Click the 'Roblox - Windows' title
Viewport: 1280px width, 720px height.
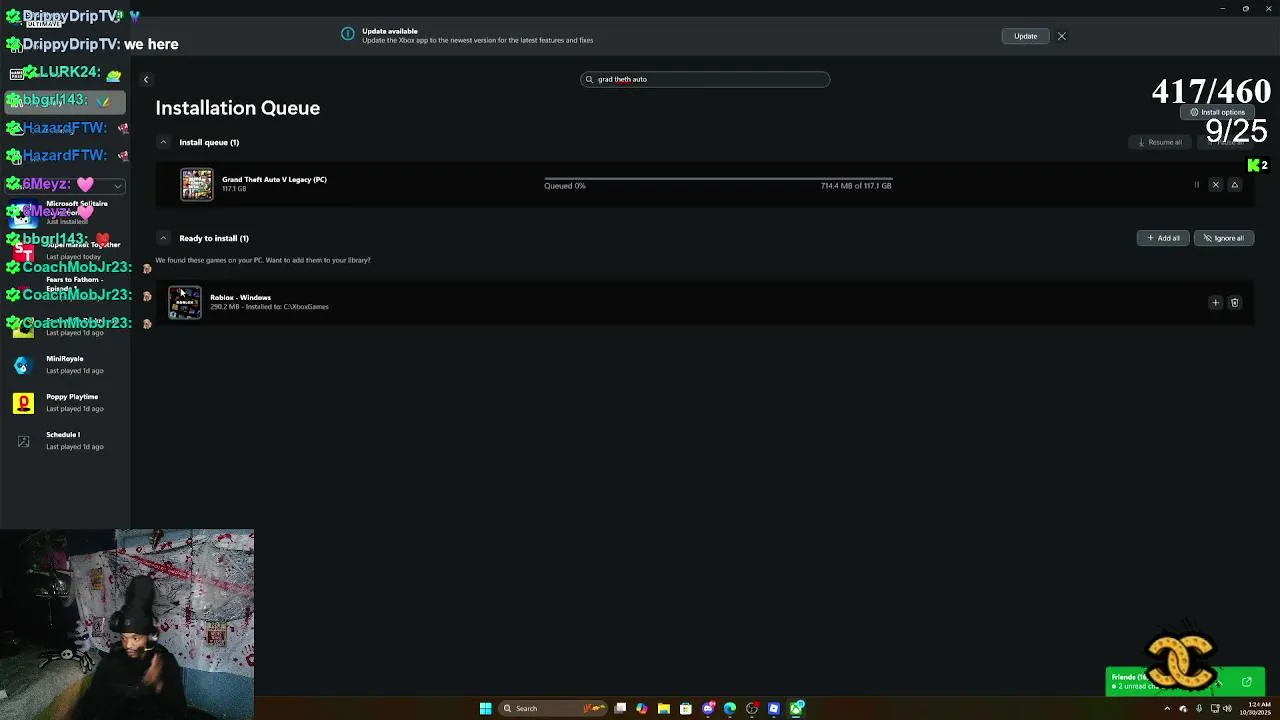(240, 298)
